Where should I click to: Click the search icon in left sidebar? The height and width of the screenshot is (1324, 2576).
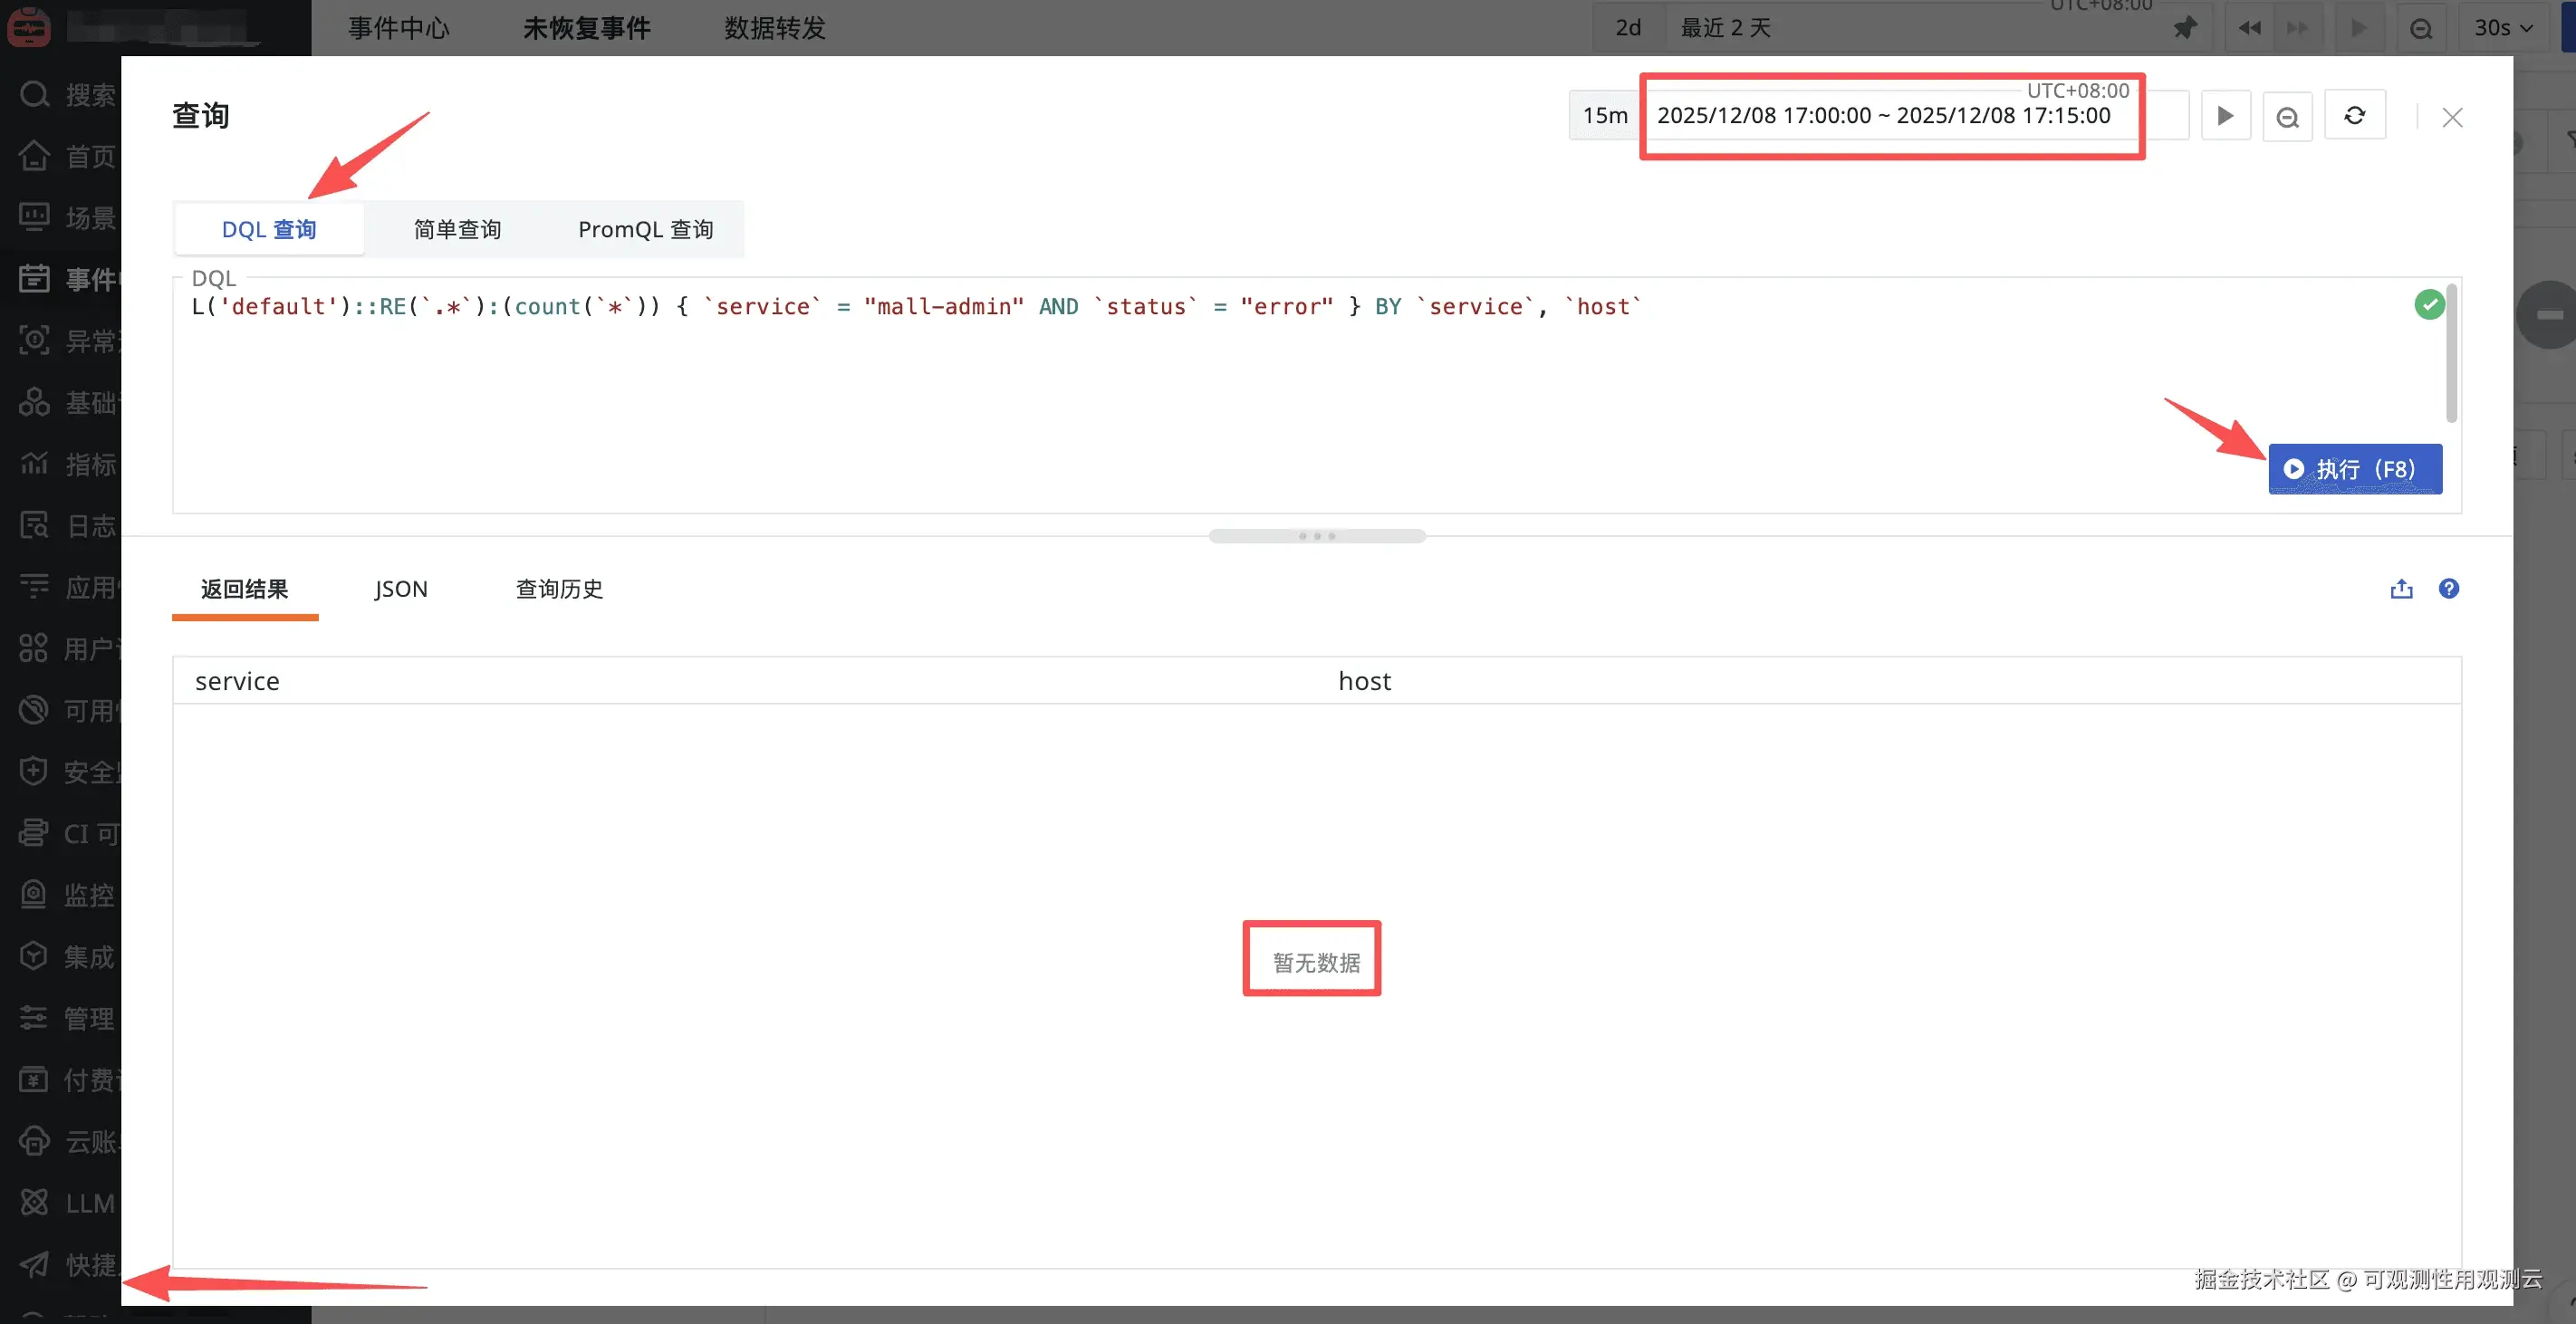(x=34, y=95)
